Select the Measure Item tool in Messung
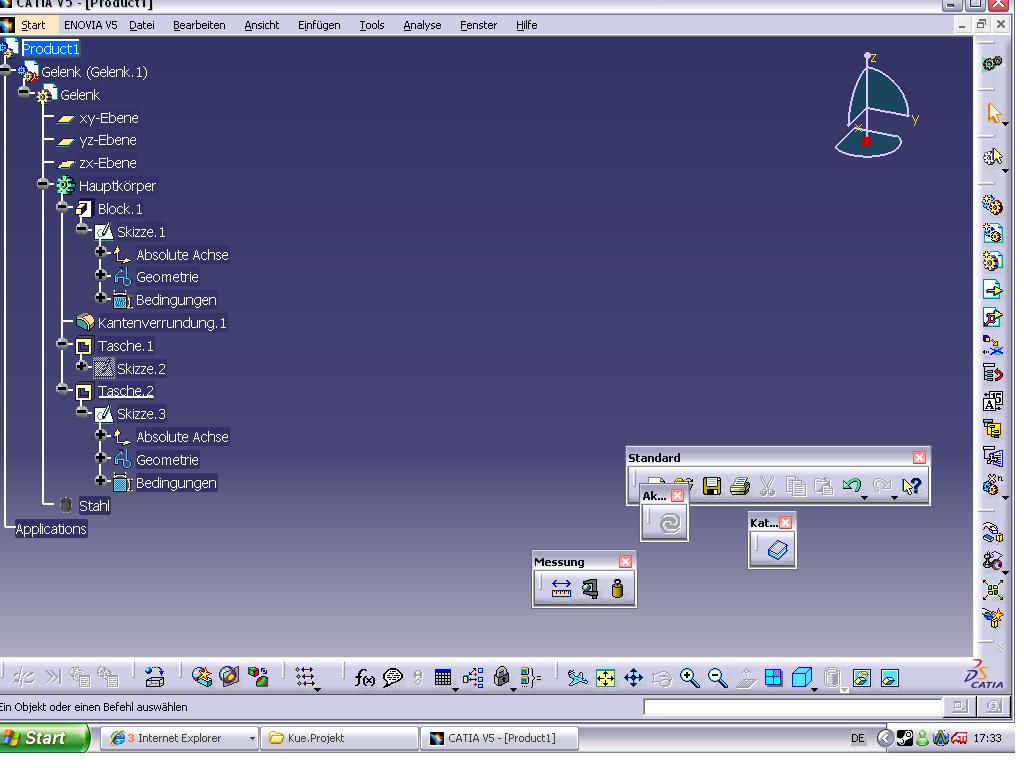The width and height of the screenshot is (1024, 768). [590, 588]
